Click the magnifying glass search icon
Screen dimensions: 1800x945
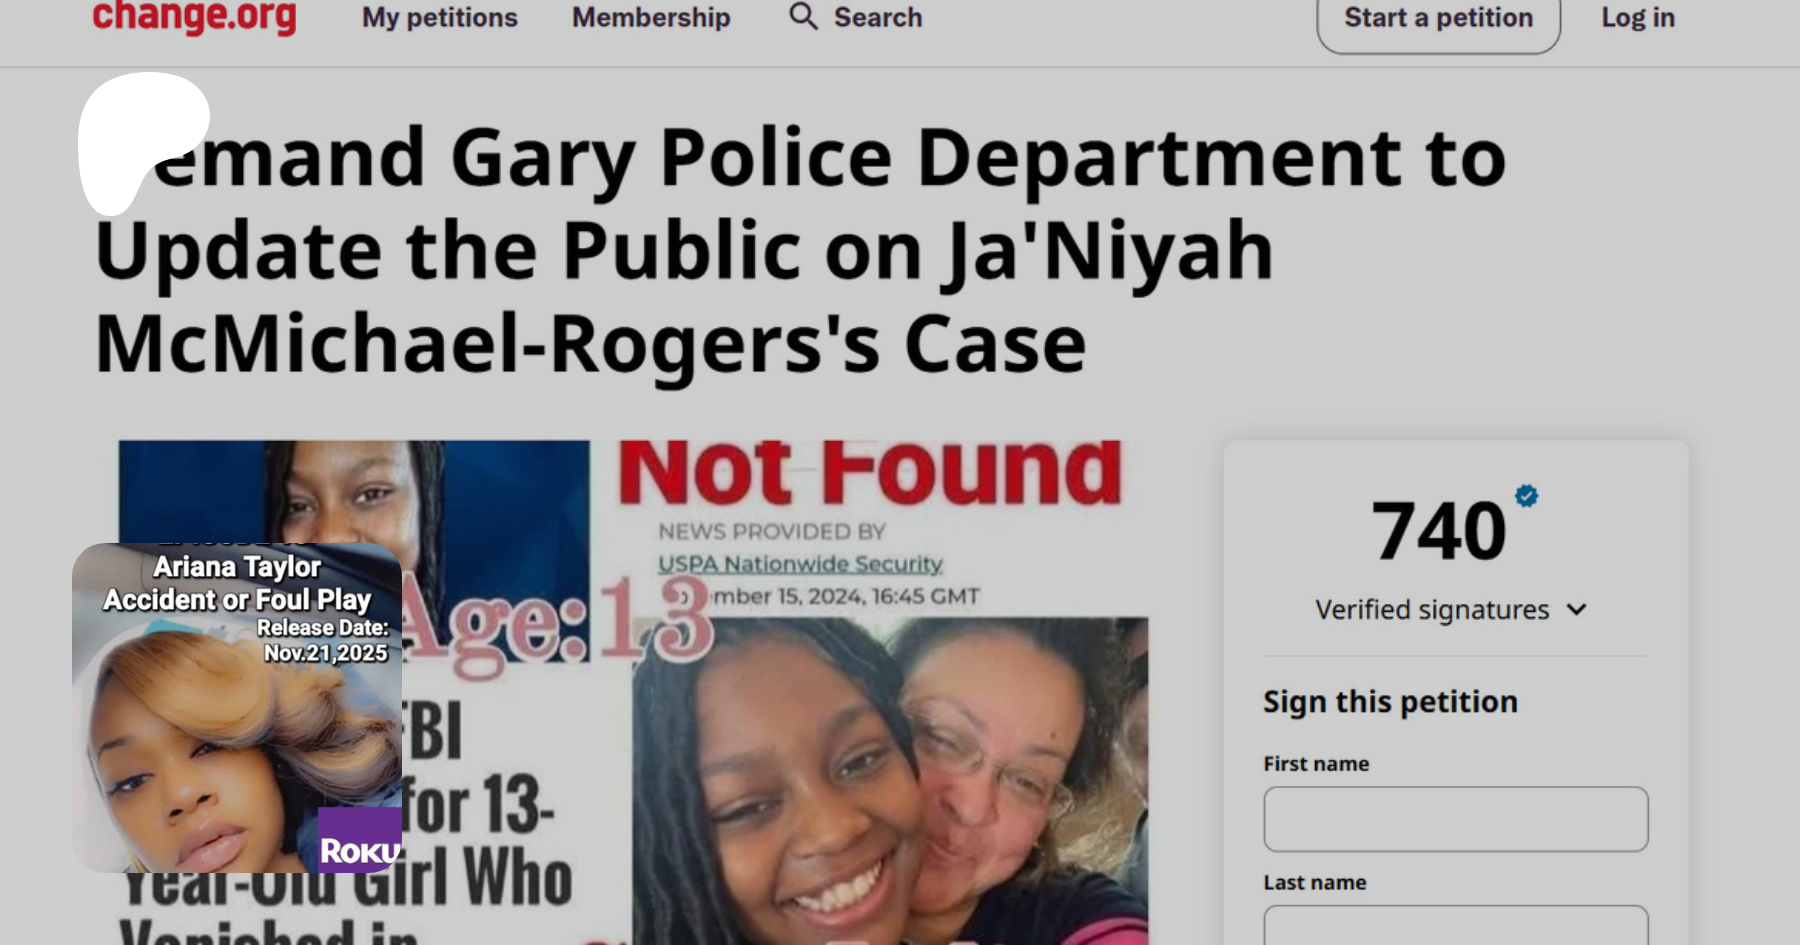click(803, 16)
